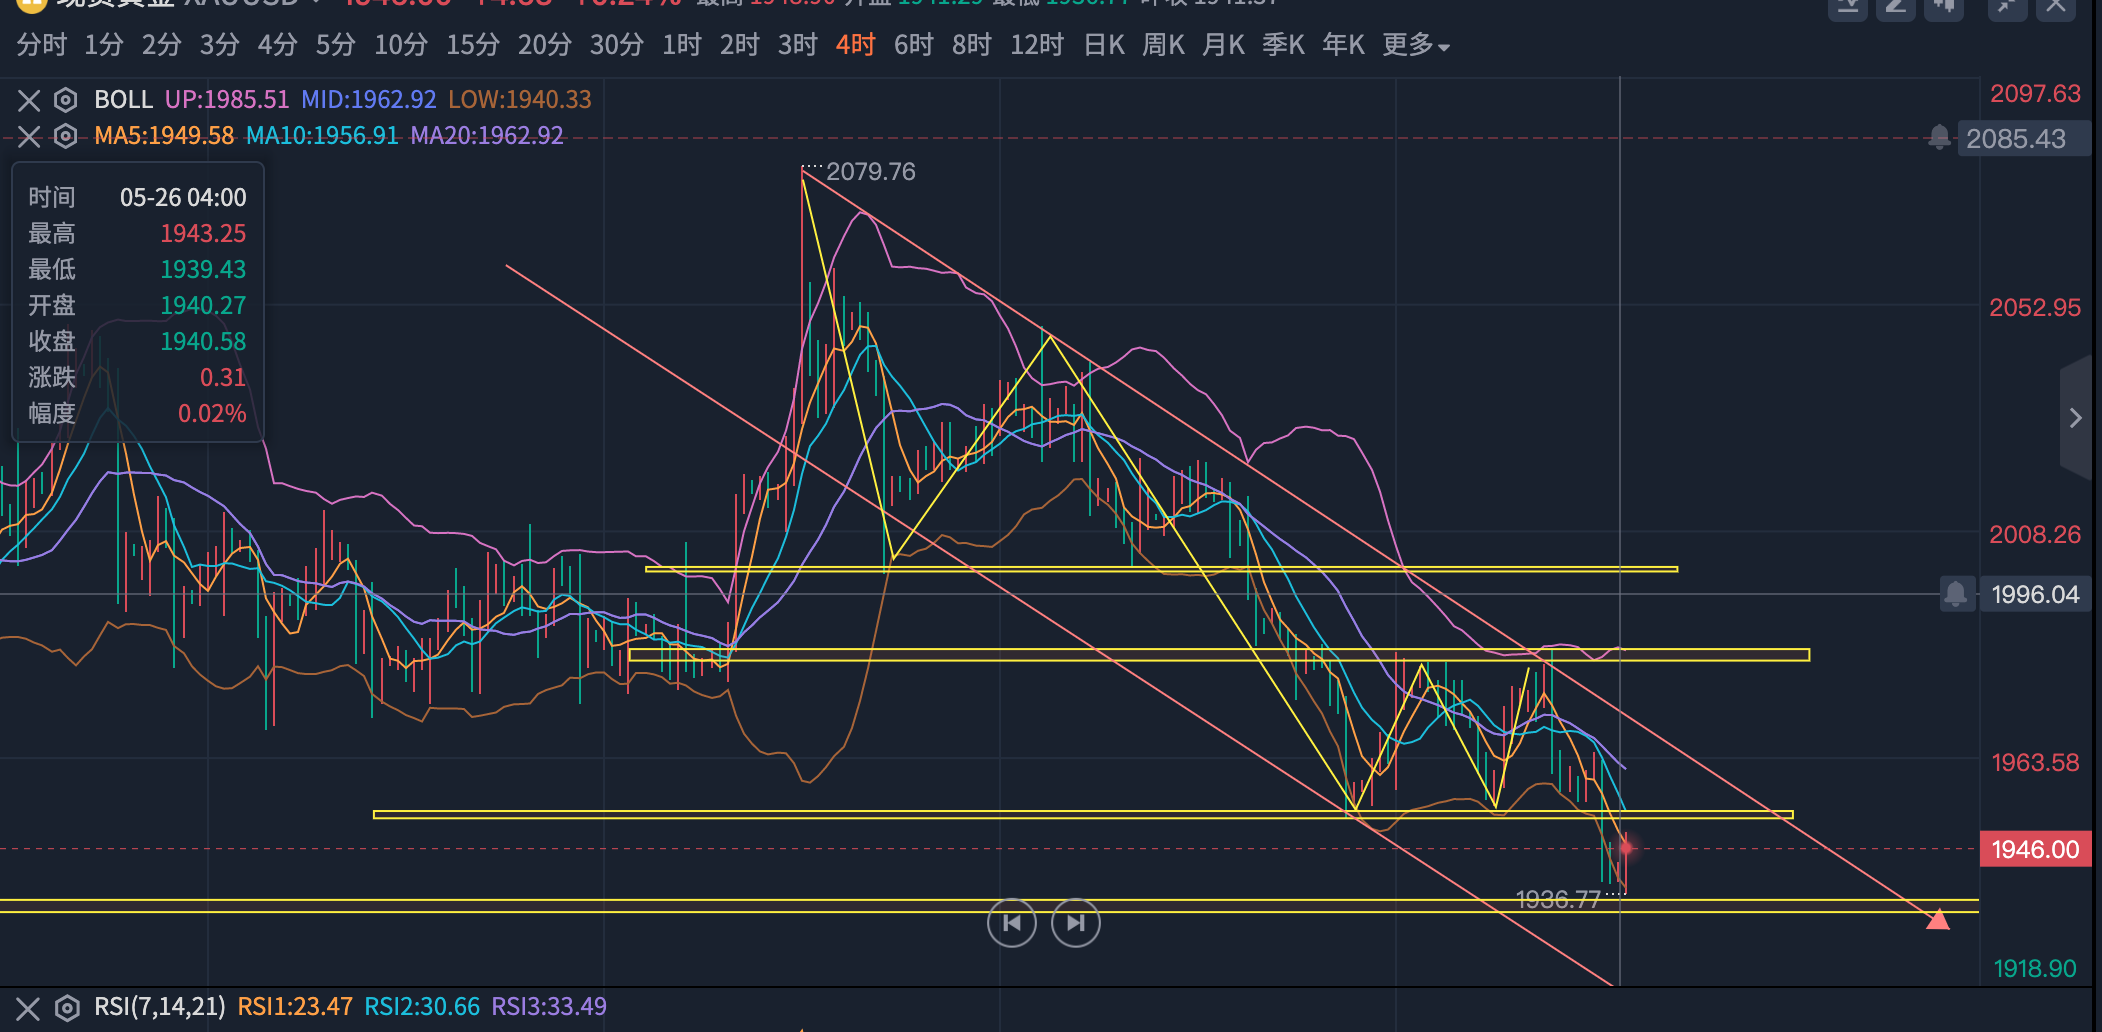2102x1032 pixels.
Task: Select candlestick chart type icon at top
Action: tap(1944, 6)
